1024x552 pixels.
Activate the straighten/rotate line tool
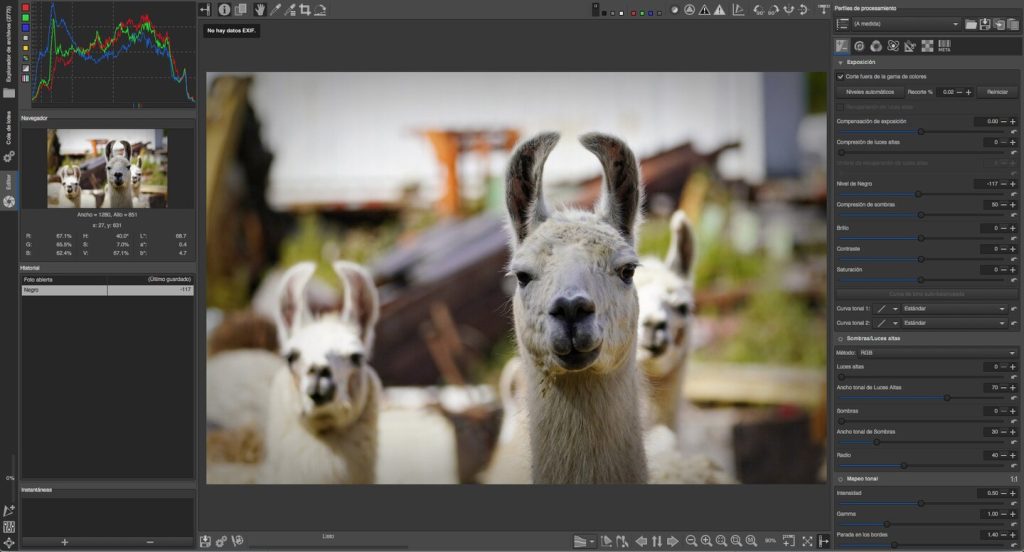pyautogui.click(x=320, y=10)
